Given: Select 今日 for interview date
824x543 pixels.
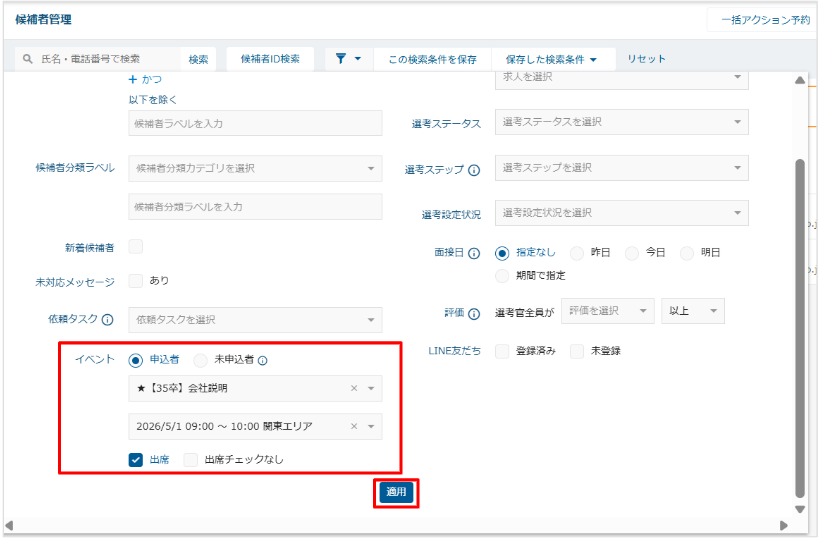Looking at the screenshot, I should tap(632, 254).
